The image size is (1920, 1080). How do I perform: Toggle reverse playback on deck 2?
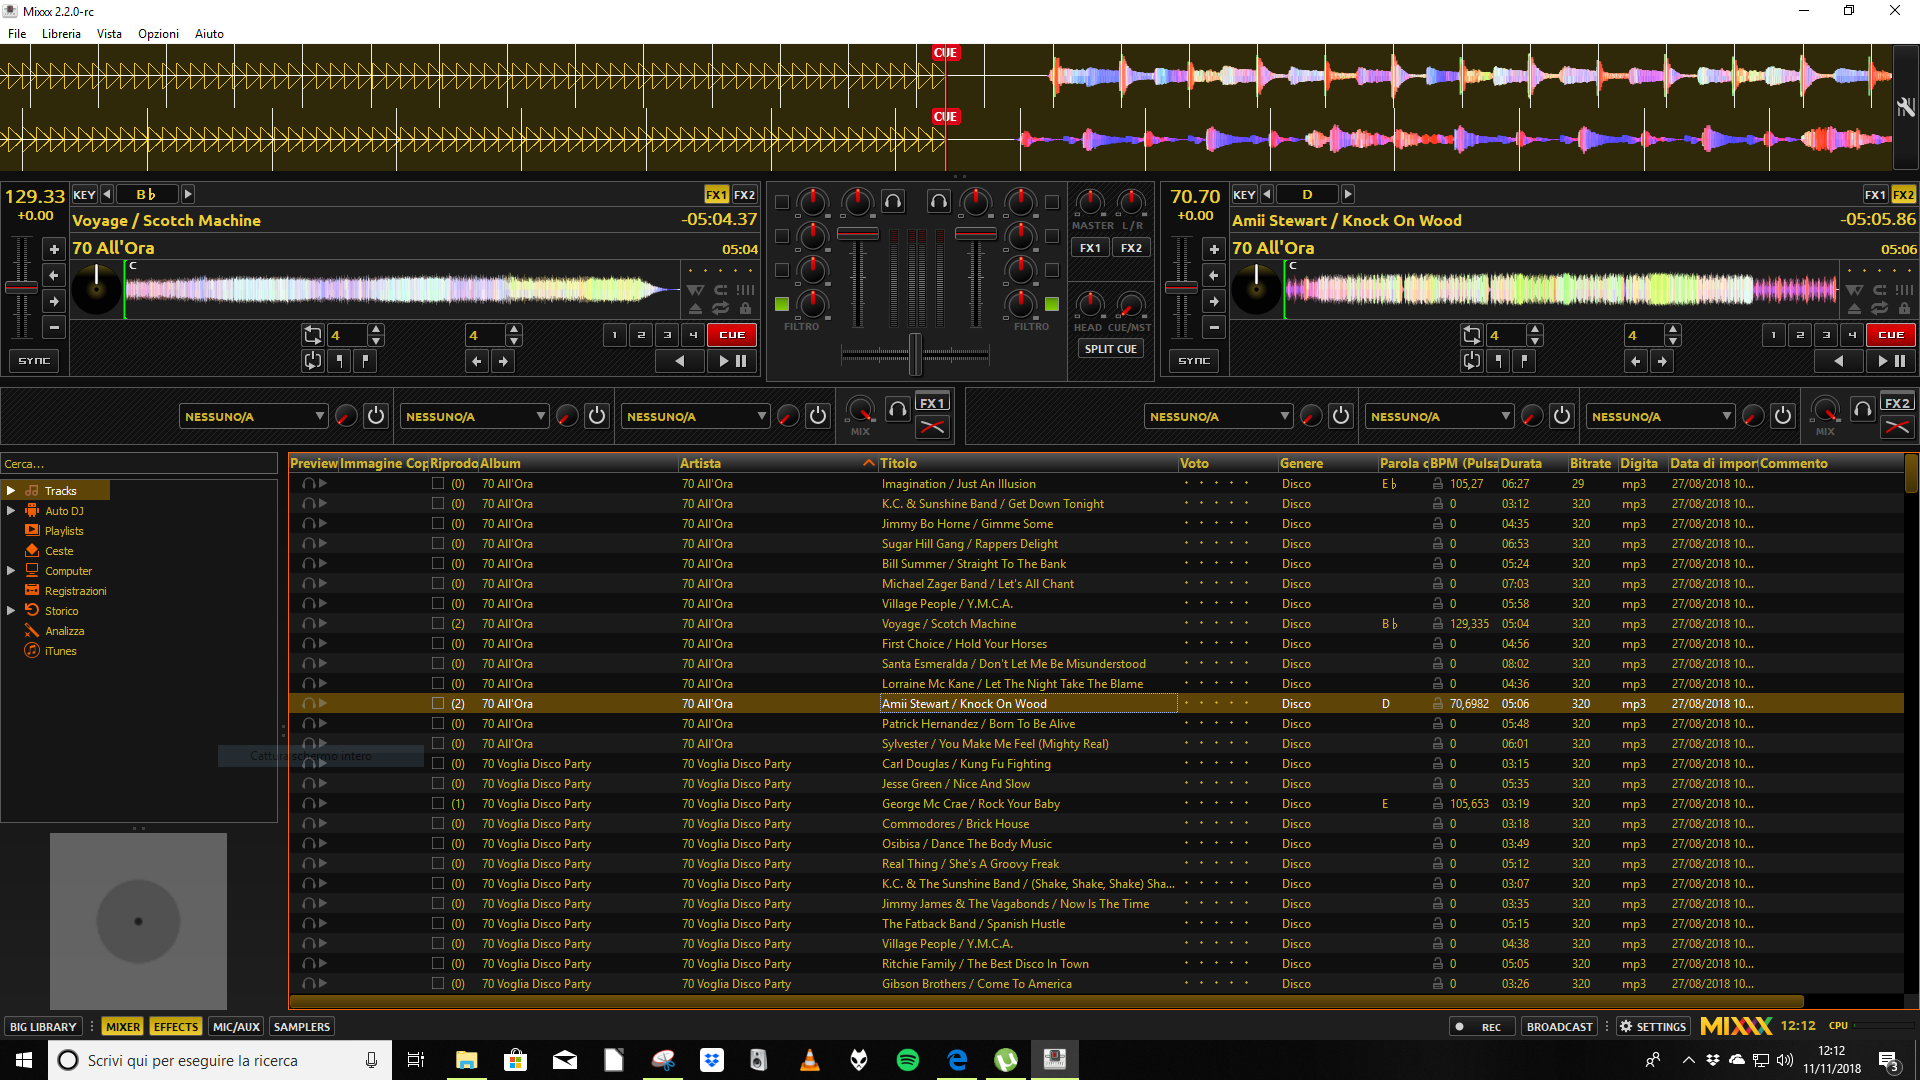[x=1839, y=361]
